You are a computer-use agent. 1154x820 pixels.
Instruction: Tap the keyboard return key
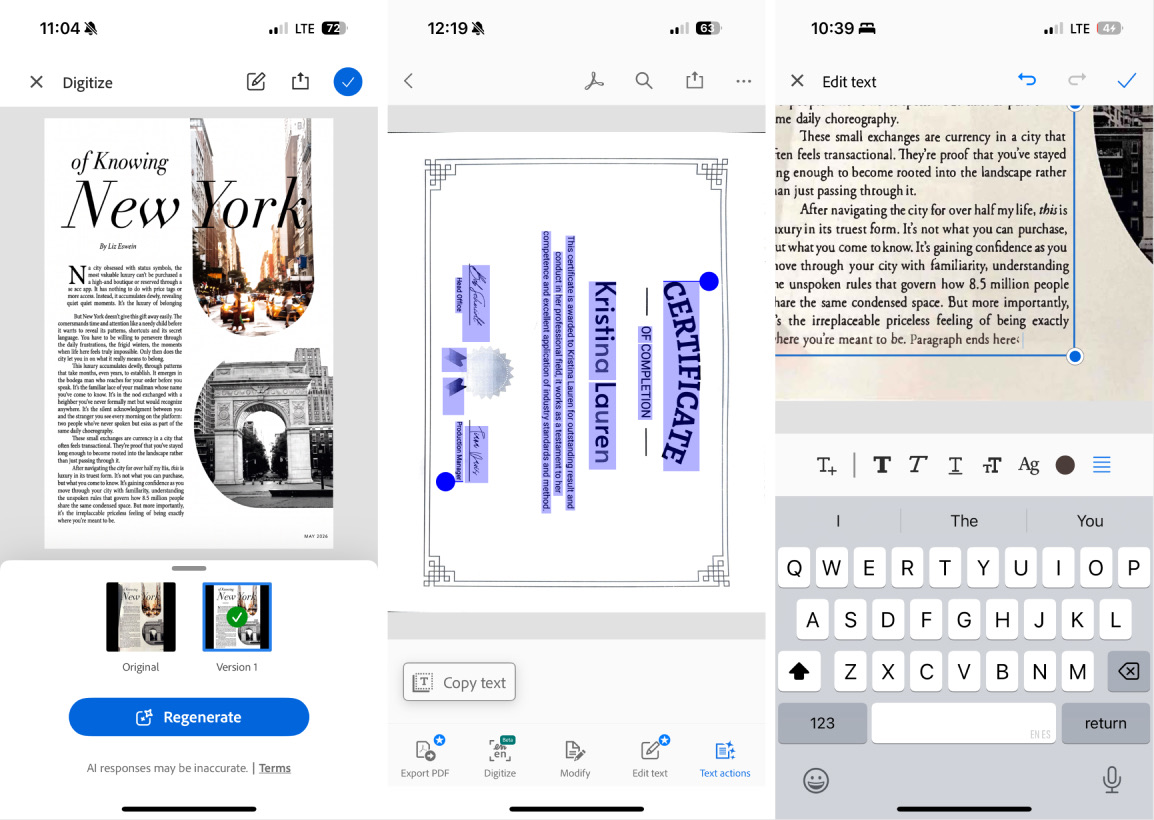click(1105, 723)
